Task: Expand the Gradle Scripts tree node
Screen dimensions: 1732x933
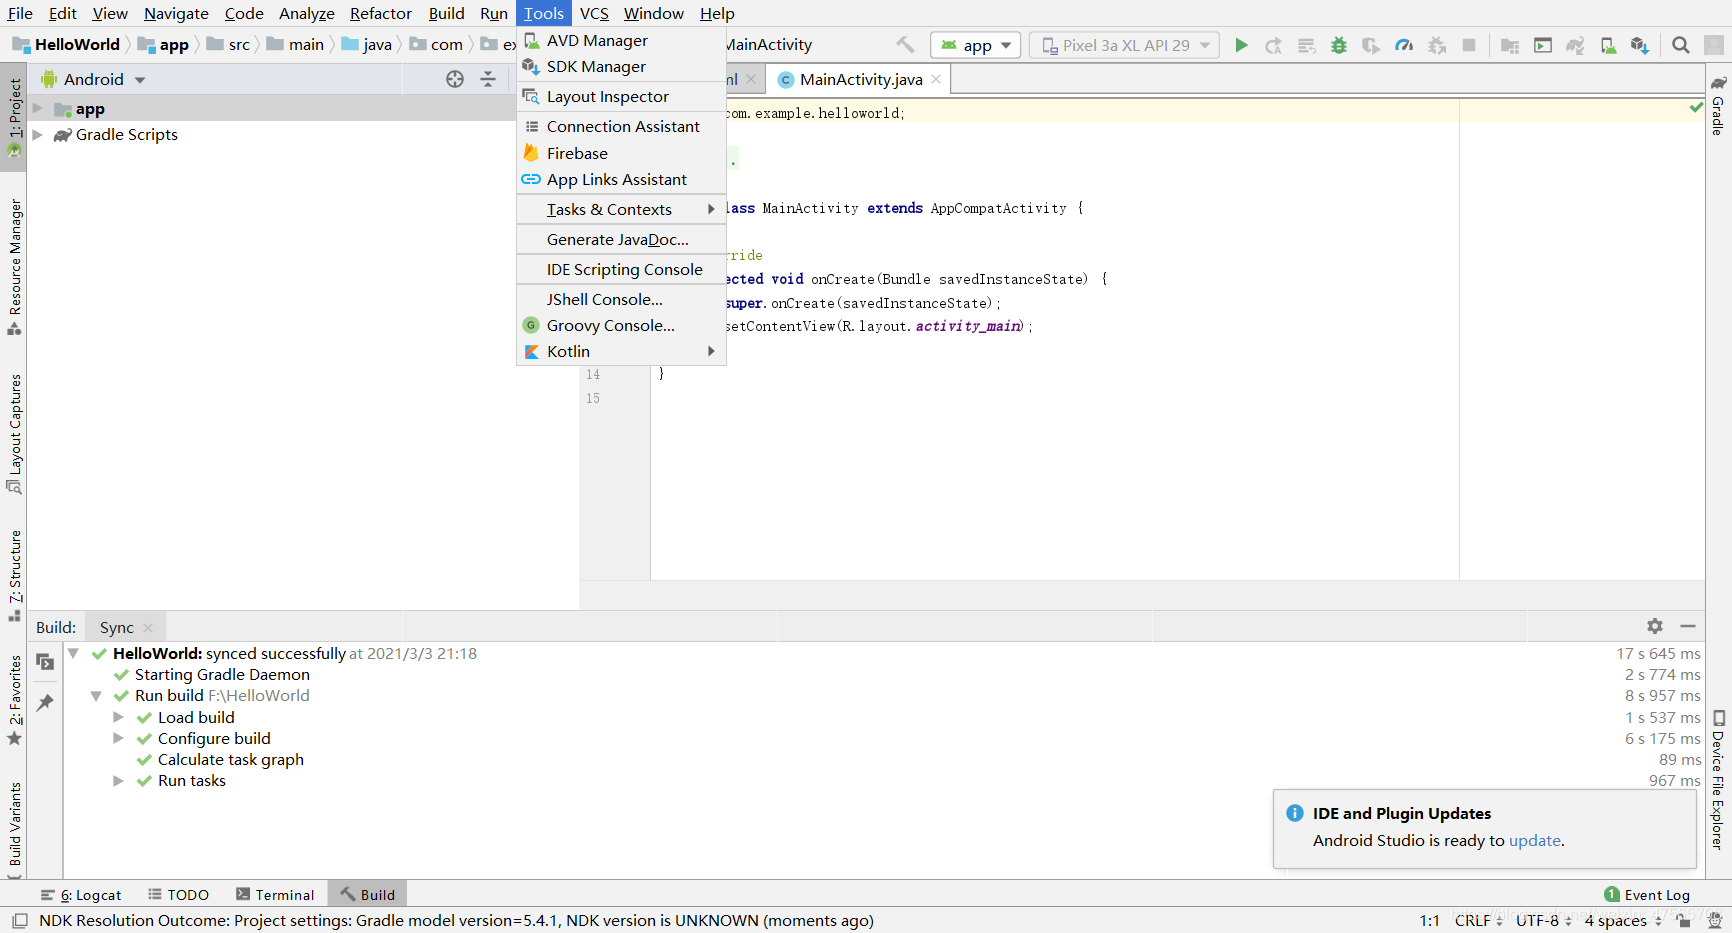Action: [x=38, y=134]
